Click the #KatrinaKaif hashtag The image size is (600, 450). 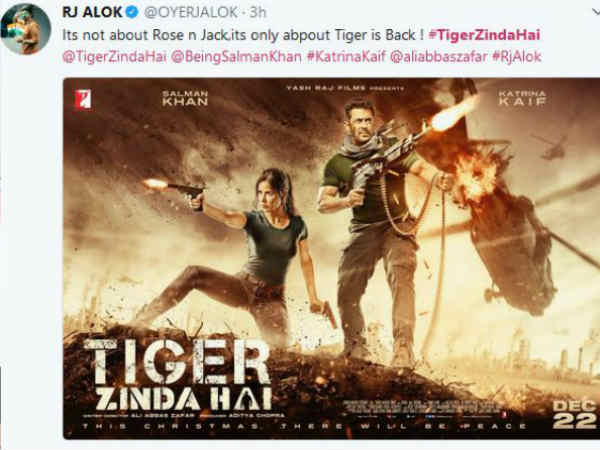point(346,57)
